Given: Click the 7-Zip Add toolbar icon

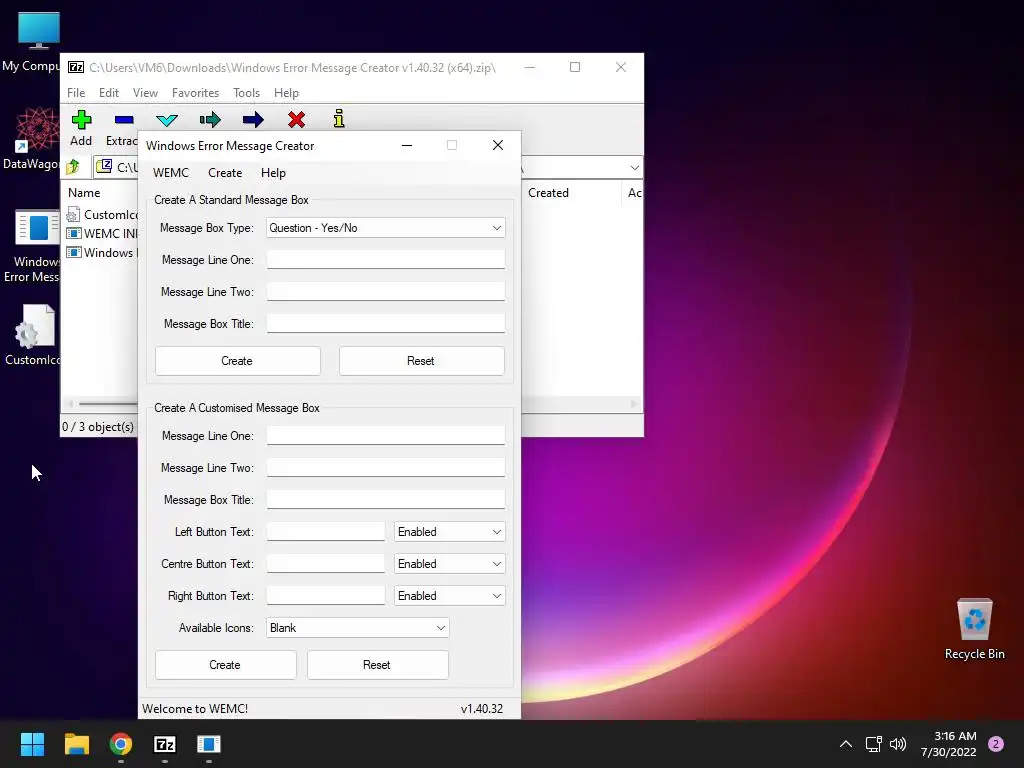Looking at the screenshot, I should click(x=81, y=120).
